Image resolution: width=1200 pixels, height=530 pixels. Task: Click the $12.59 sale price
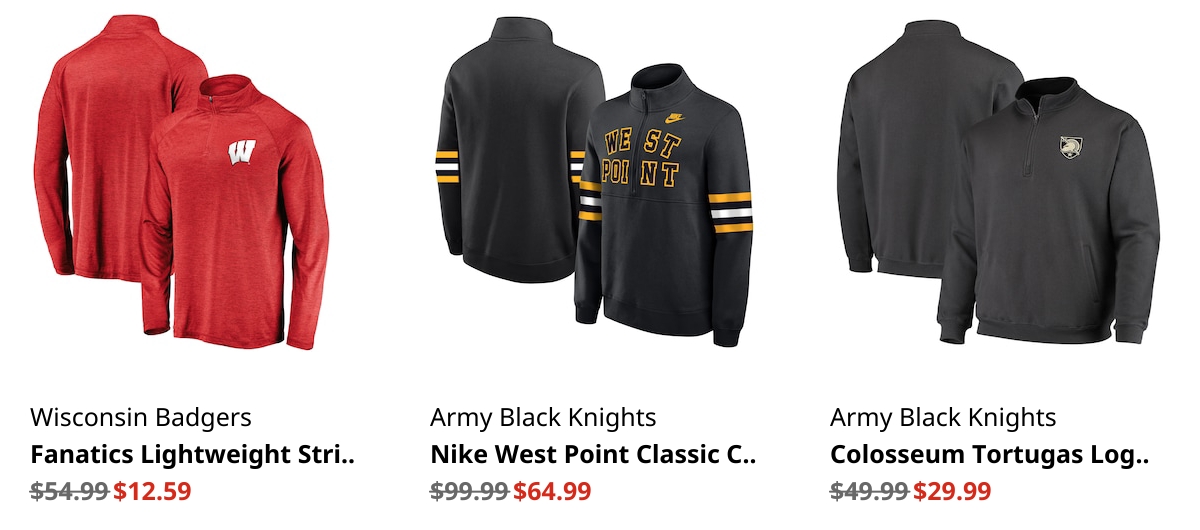click(x=152, y=492)
